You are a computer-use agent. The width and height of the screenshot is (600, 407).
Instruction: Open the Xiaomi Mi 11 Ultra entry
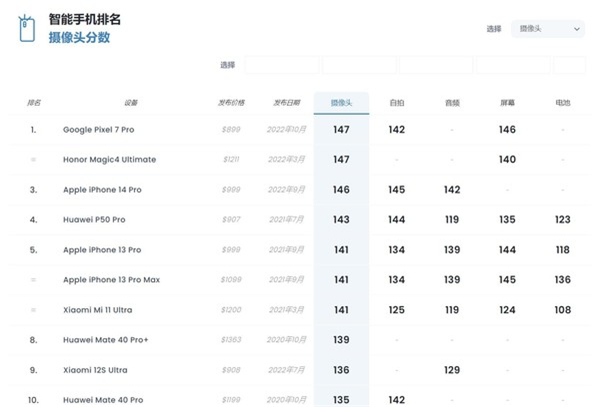tap(97, 310)
